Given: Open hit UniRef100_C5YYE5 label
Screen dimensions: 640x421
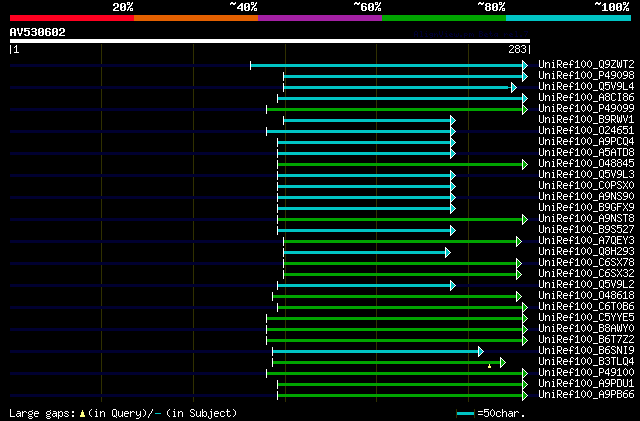Looking at the screenshot, I should click(x=586, y=318).
